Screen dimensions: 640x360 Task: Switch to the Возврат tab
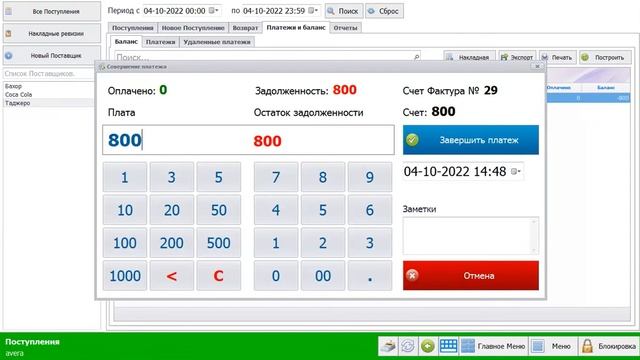coord(245,28)
